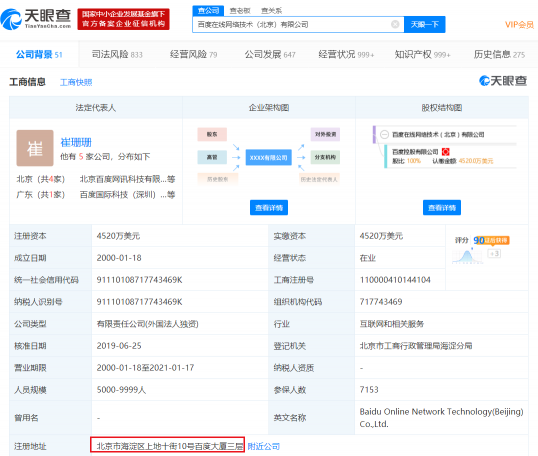Viewport: 538px width, 456px height.
Task: Click the XXXX有限公司 center diagram box
Action: point(268,157)
